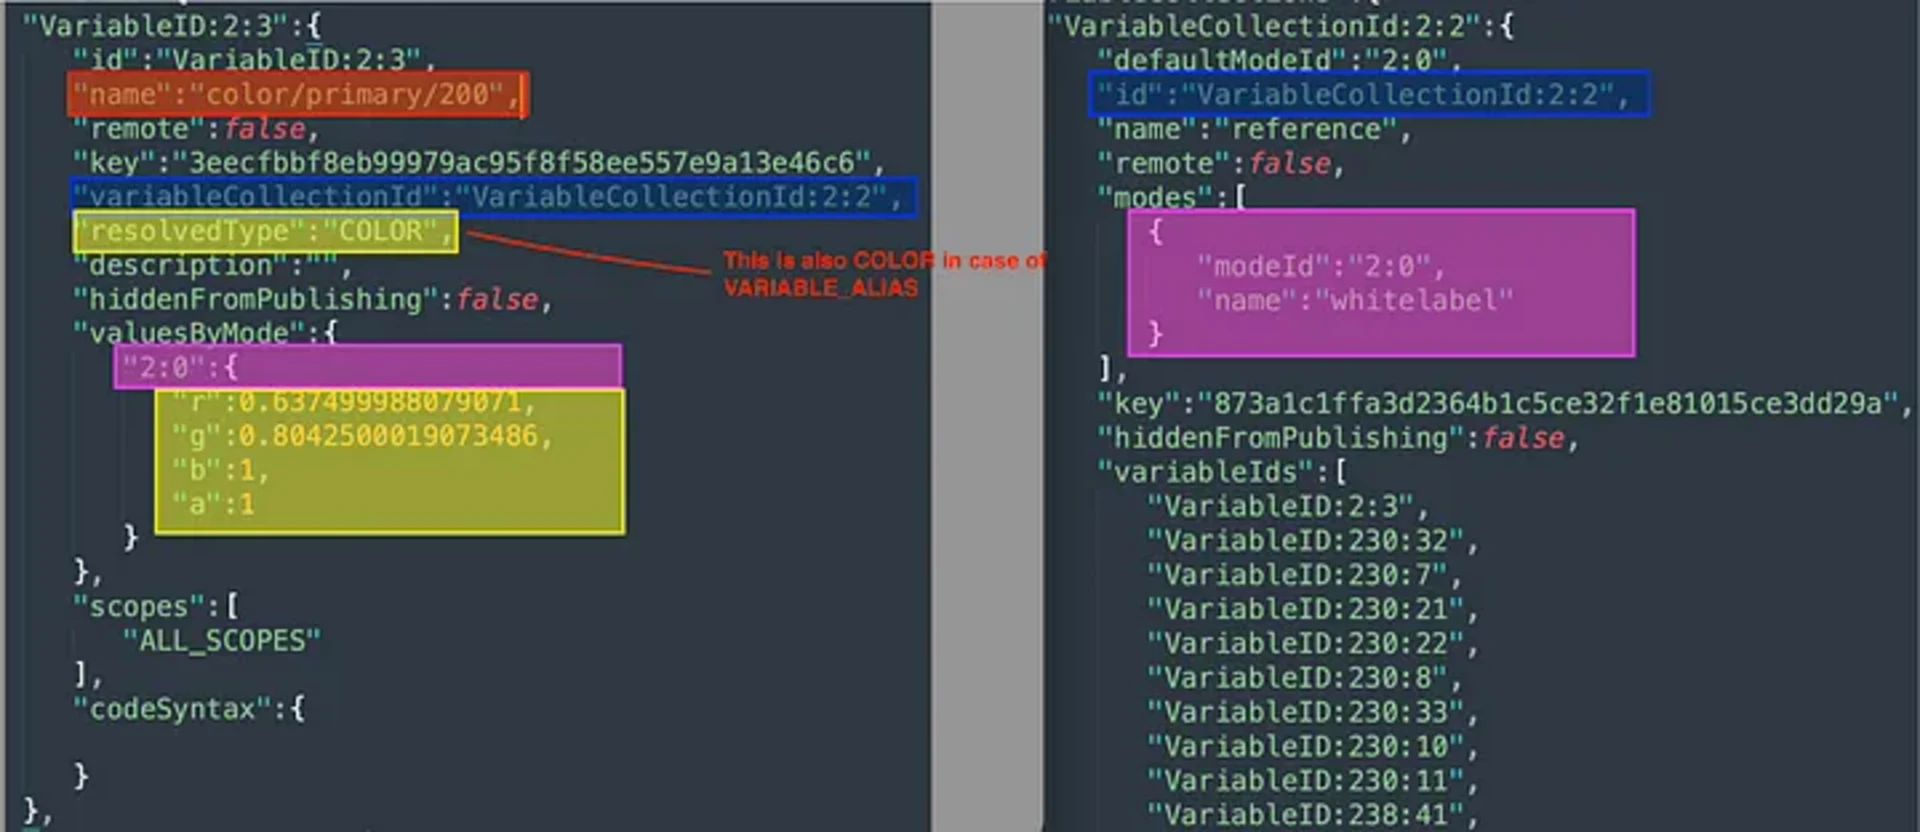The height and width of the screenshot is (832, 1920).
Task: Click the "defaultModeId":"2:0" line
Action: [x=1279, y=60]
